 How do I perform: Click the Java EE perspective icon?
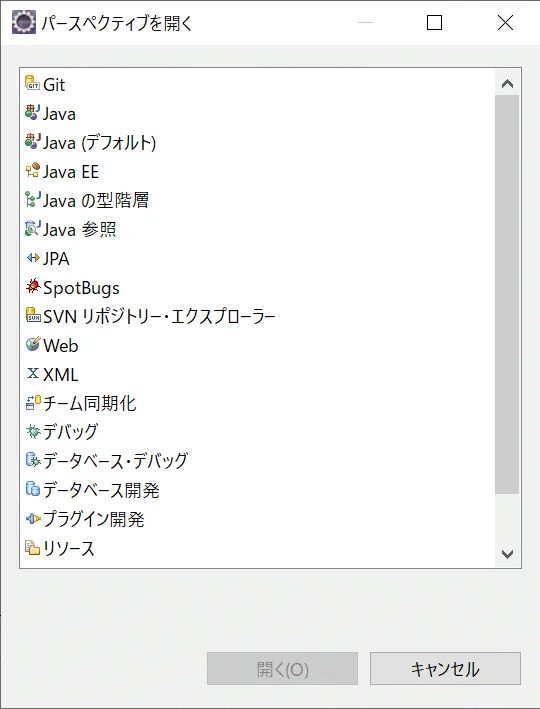(33, 170)
